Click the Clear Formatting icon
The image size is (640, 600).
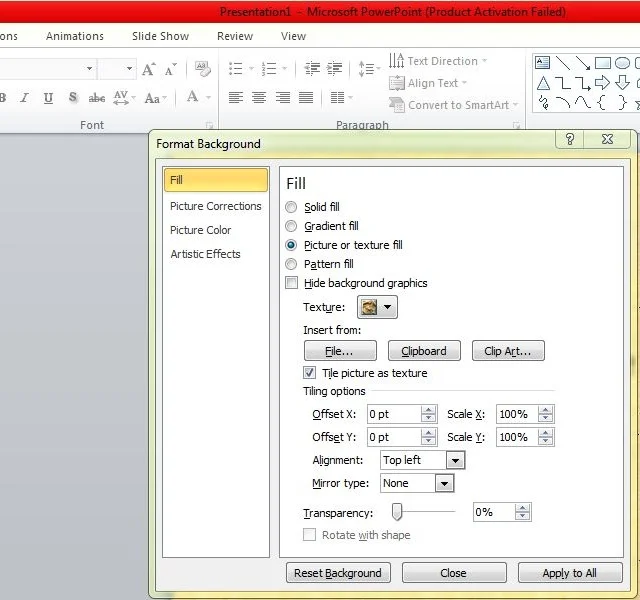pyautogui.click(x=203, y=69)
